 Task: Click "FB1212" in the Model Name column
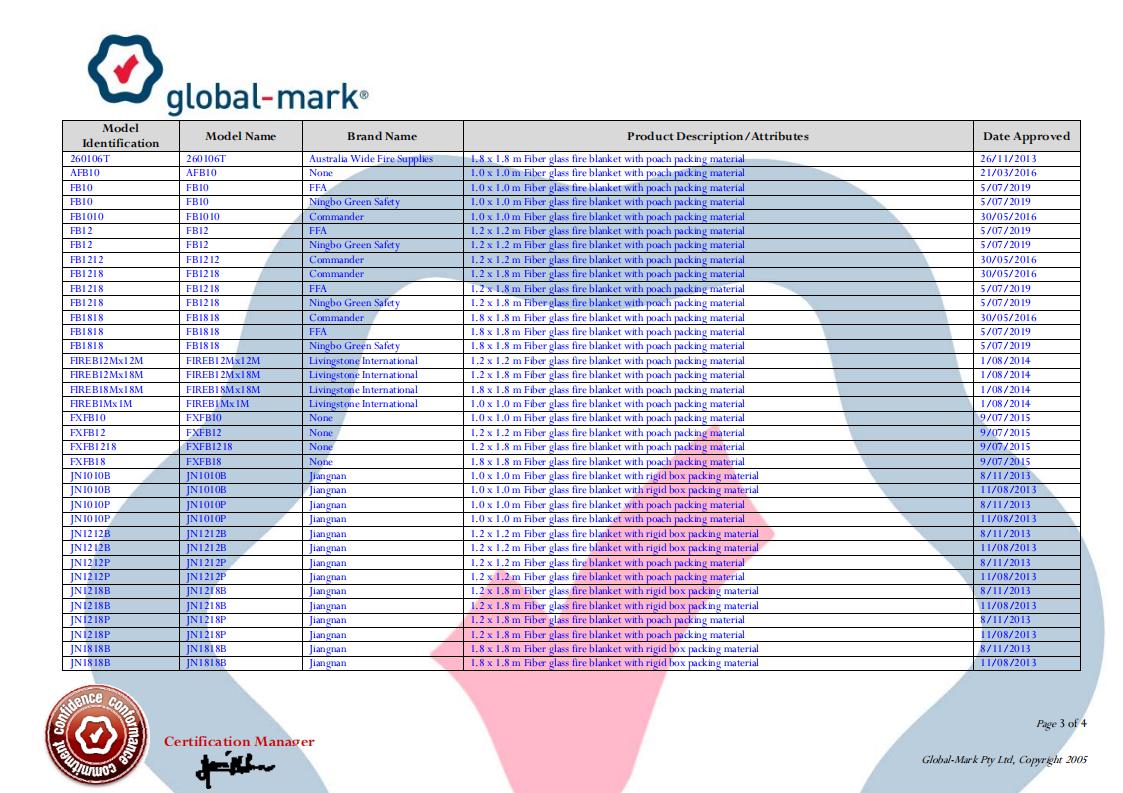pos(203,259)
